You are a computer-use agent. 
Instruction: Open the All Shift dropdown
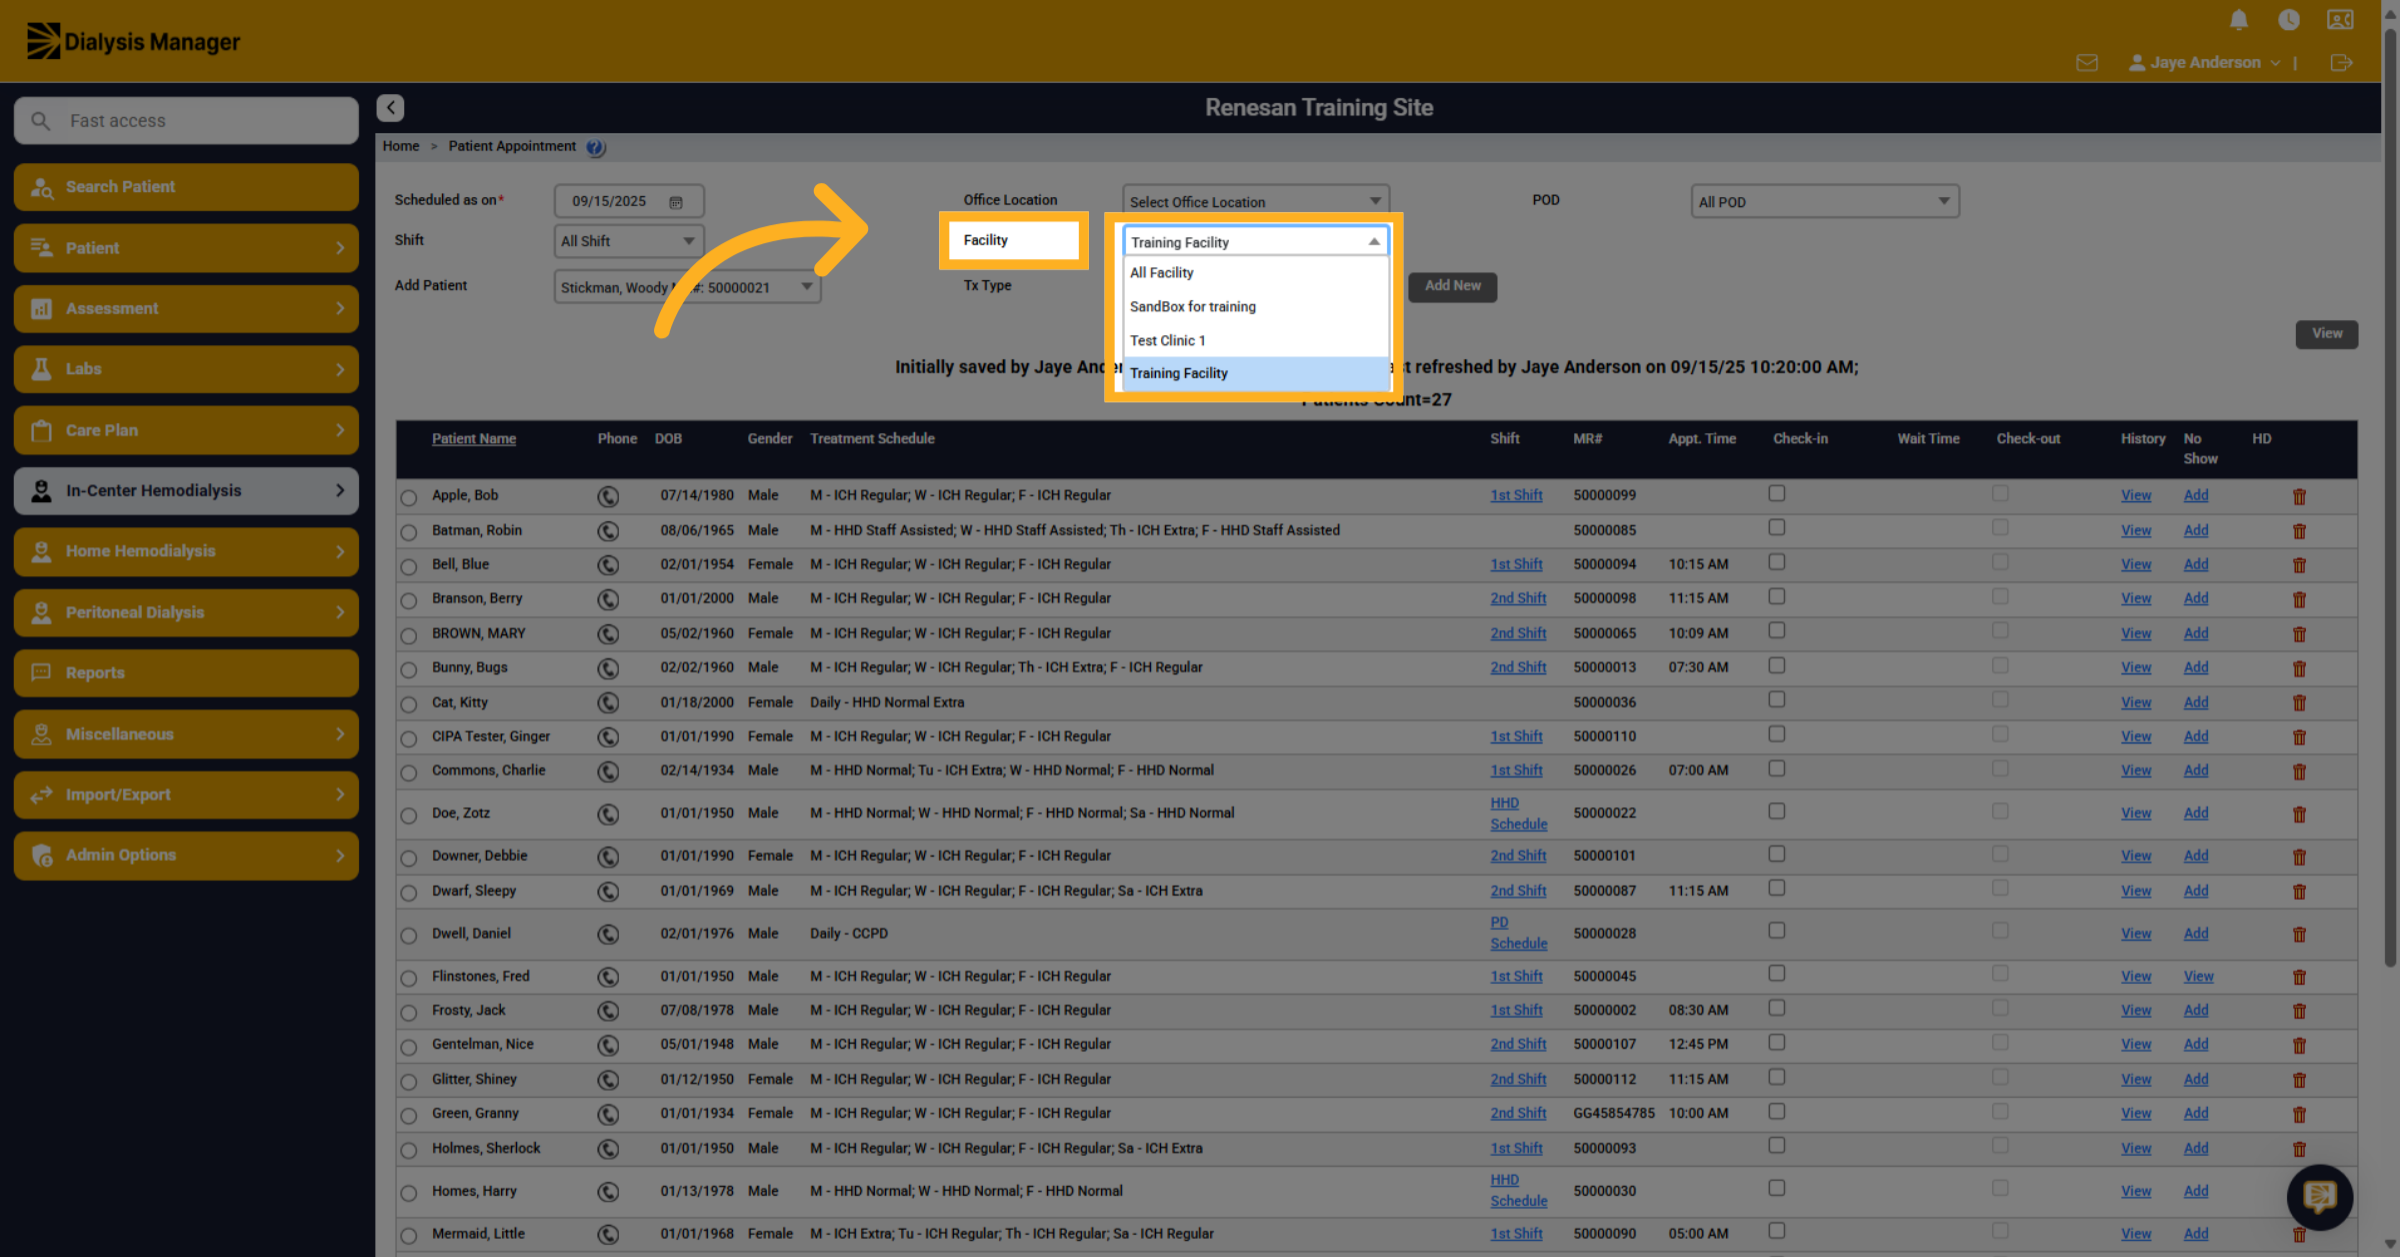[628, 241]
